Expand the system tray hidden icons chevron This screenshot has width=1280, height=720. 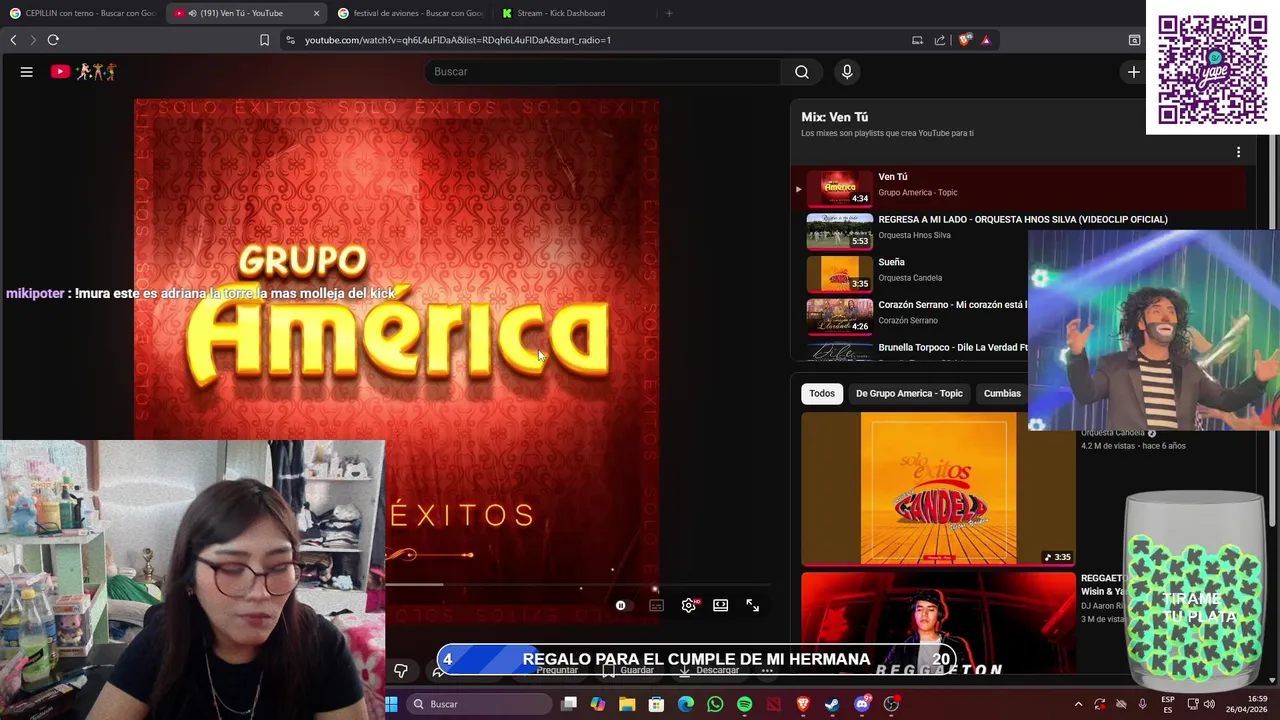click(1078, 704)
